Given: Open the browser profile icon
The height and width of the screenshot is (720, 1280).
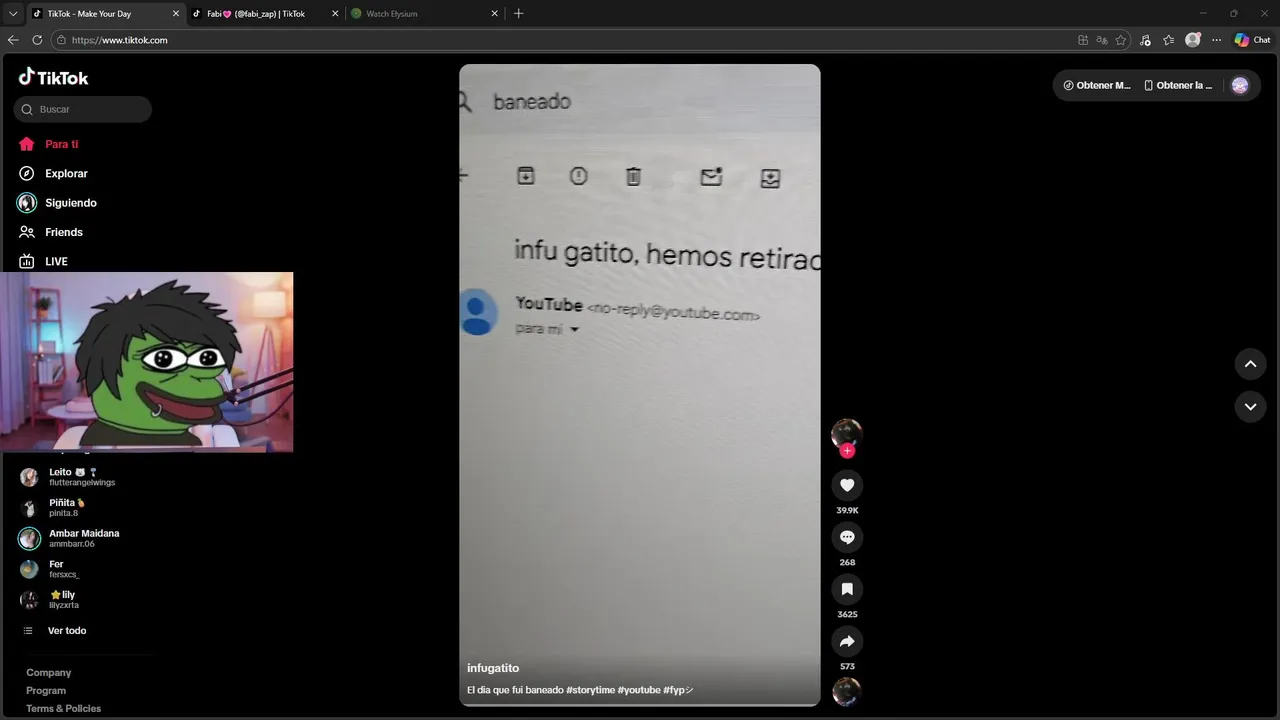Looking at the screenshot, I should 1192,40.
